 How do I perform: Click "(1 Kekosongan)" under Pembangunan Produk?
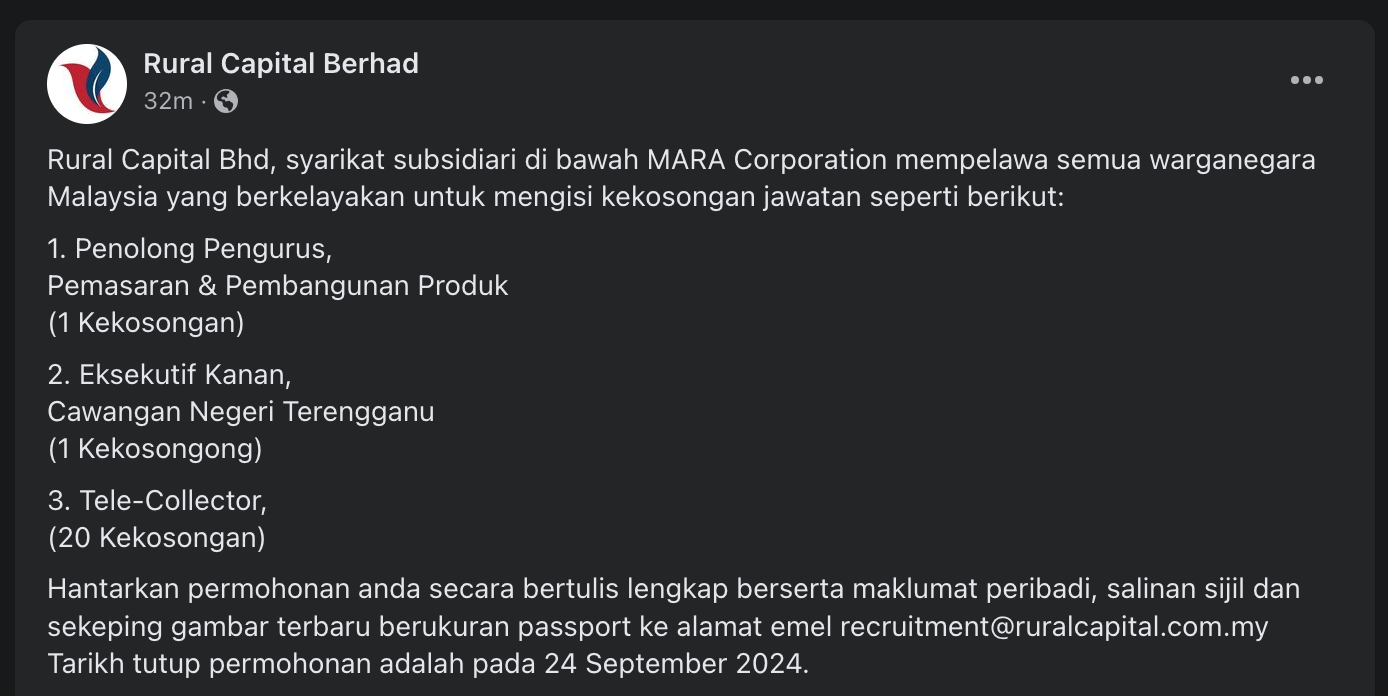pyautogui.click(x=146, y=323)
